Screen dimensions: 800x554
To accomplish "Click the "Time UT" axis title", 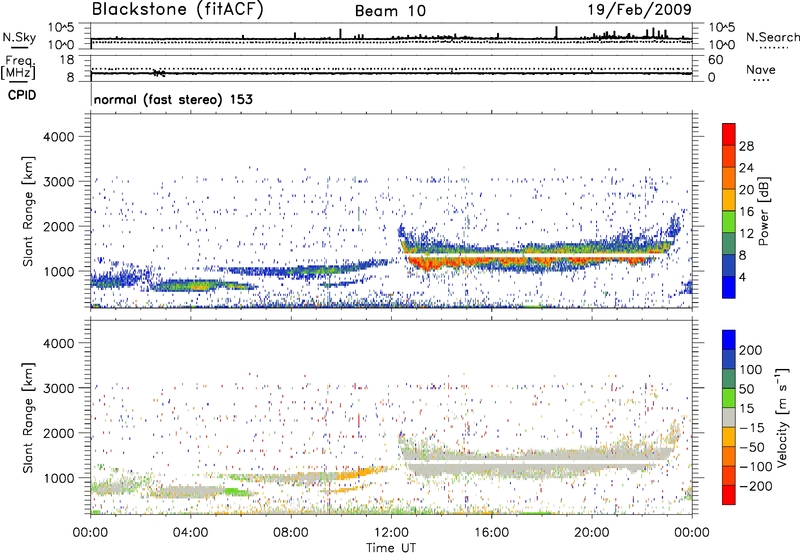I will [391, 547].
